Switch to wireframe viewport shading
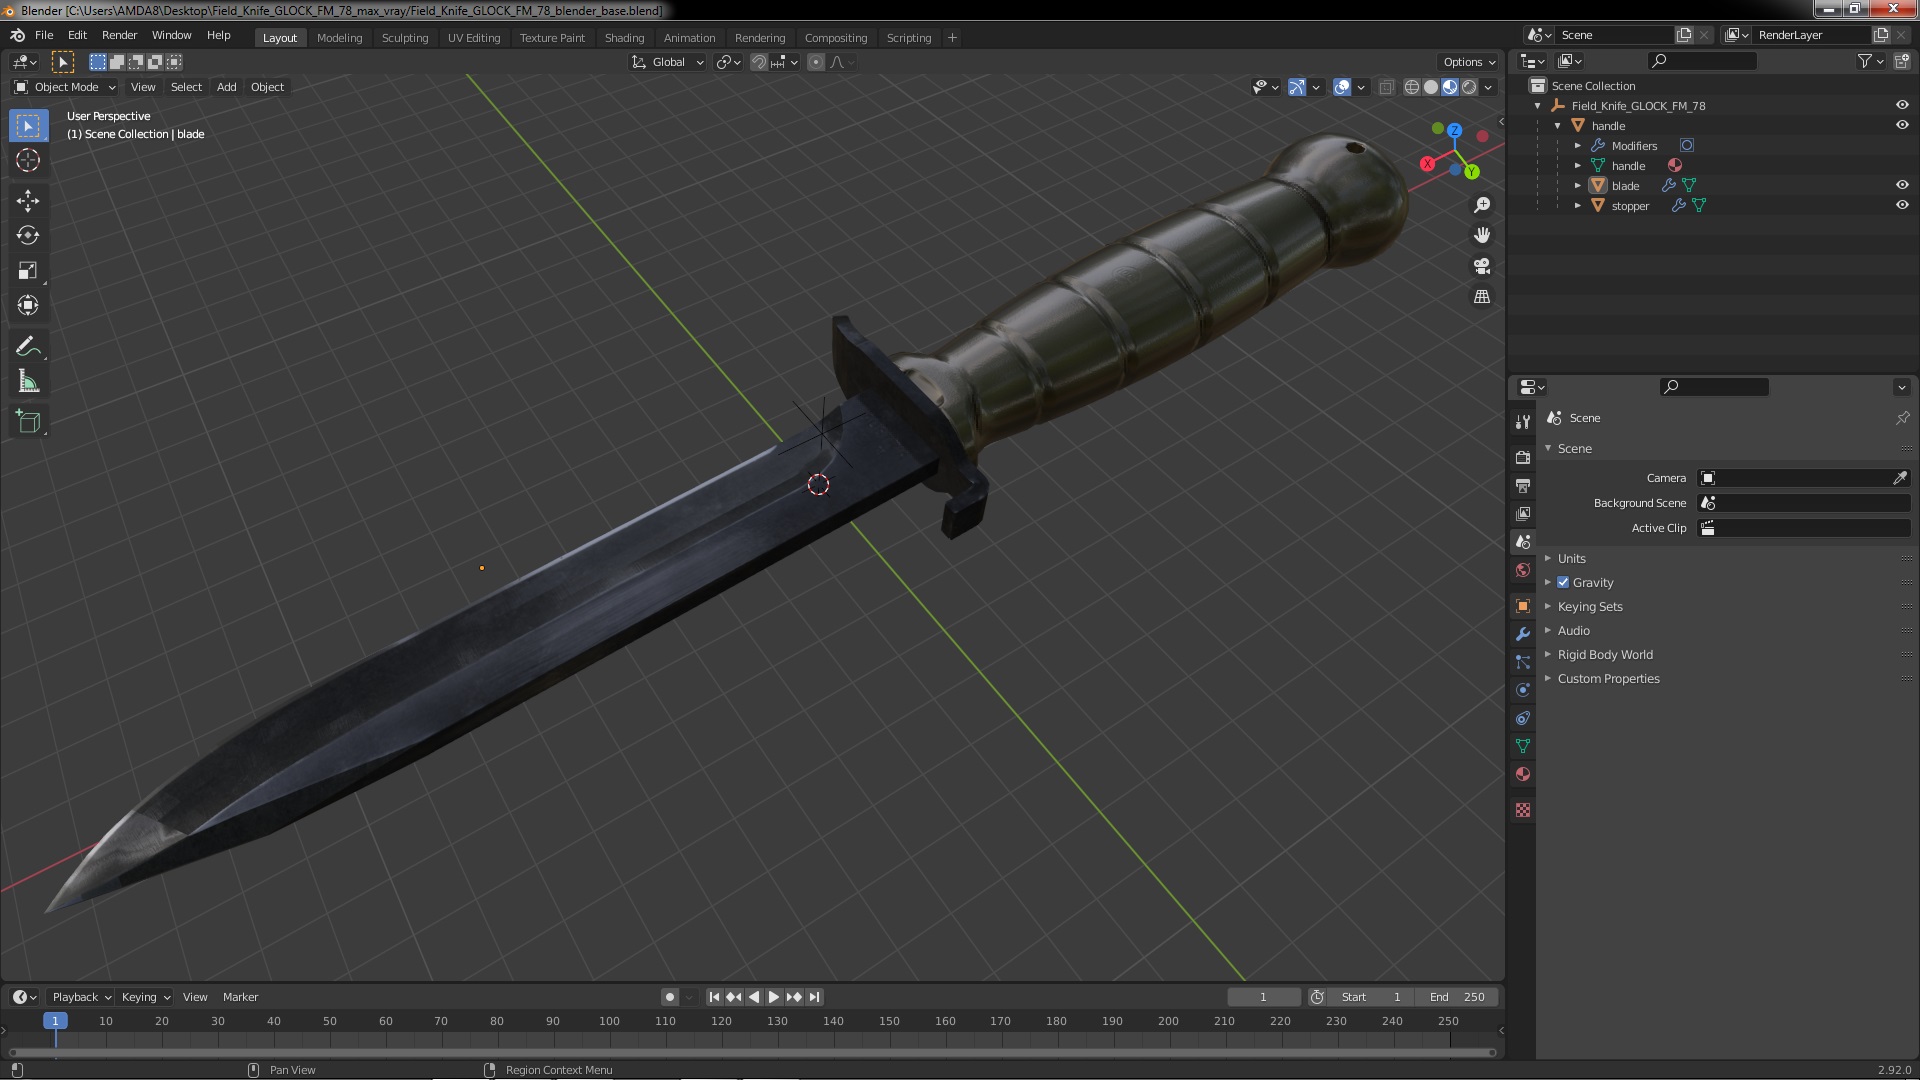The image size is (1920, 1080). pyautogui.click(x=1412, y=87)
